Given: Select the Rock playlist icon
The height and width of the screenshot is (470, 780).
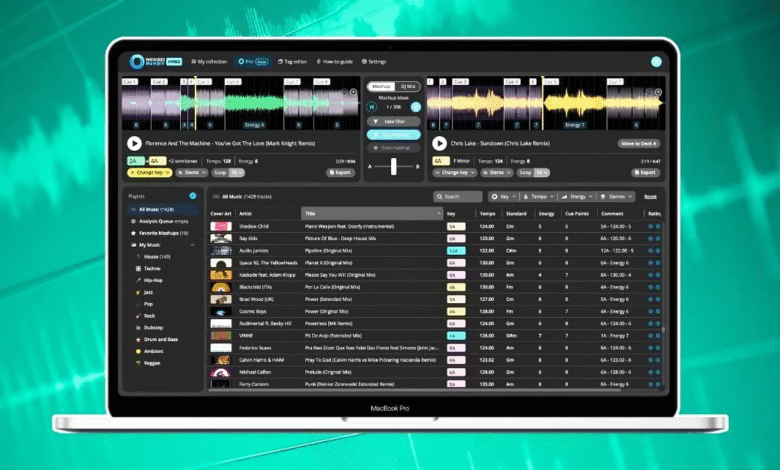Looking at the screenshot, I should click(138, 316).
